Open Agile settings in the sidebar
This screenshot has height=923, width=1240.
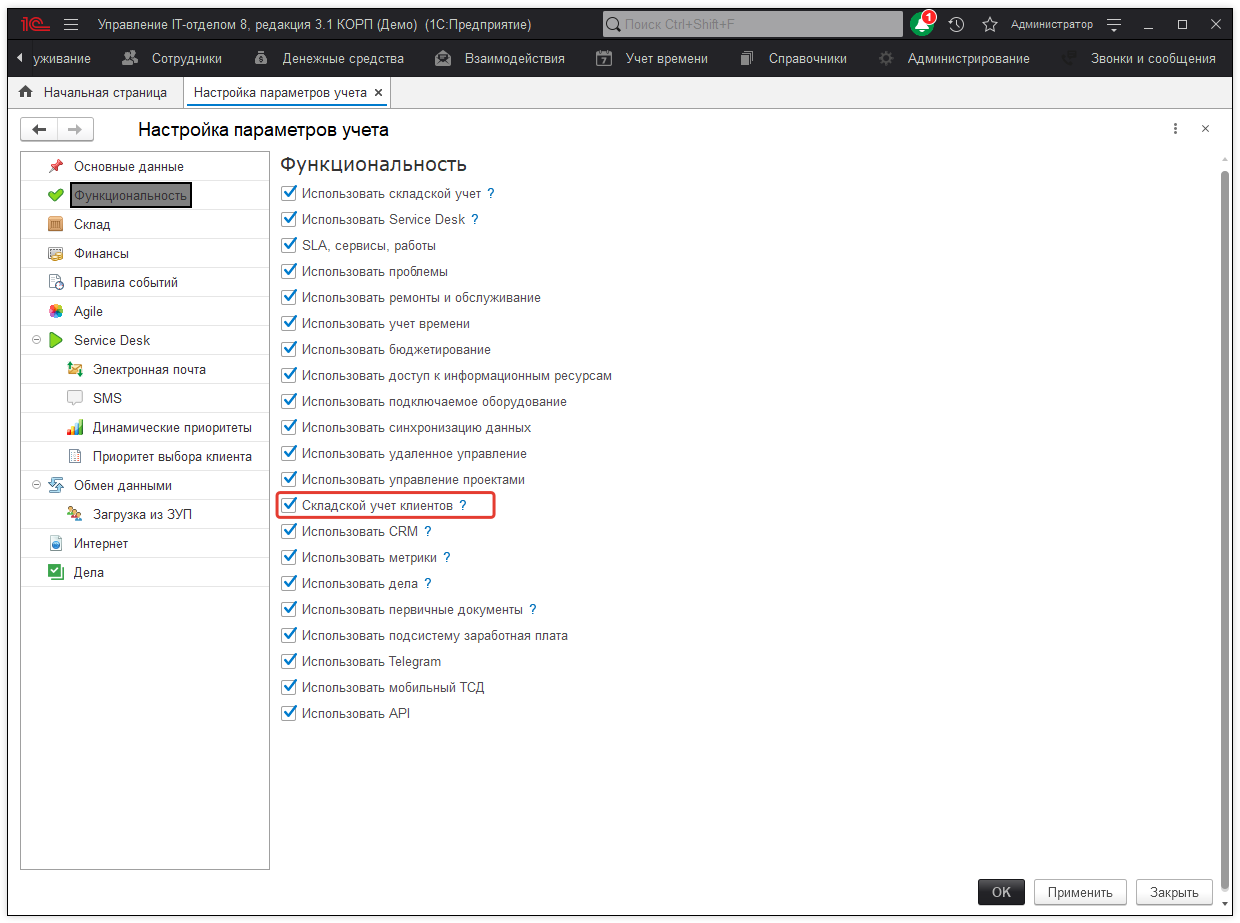coord(88,311)
